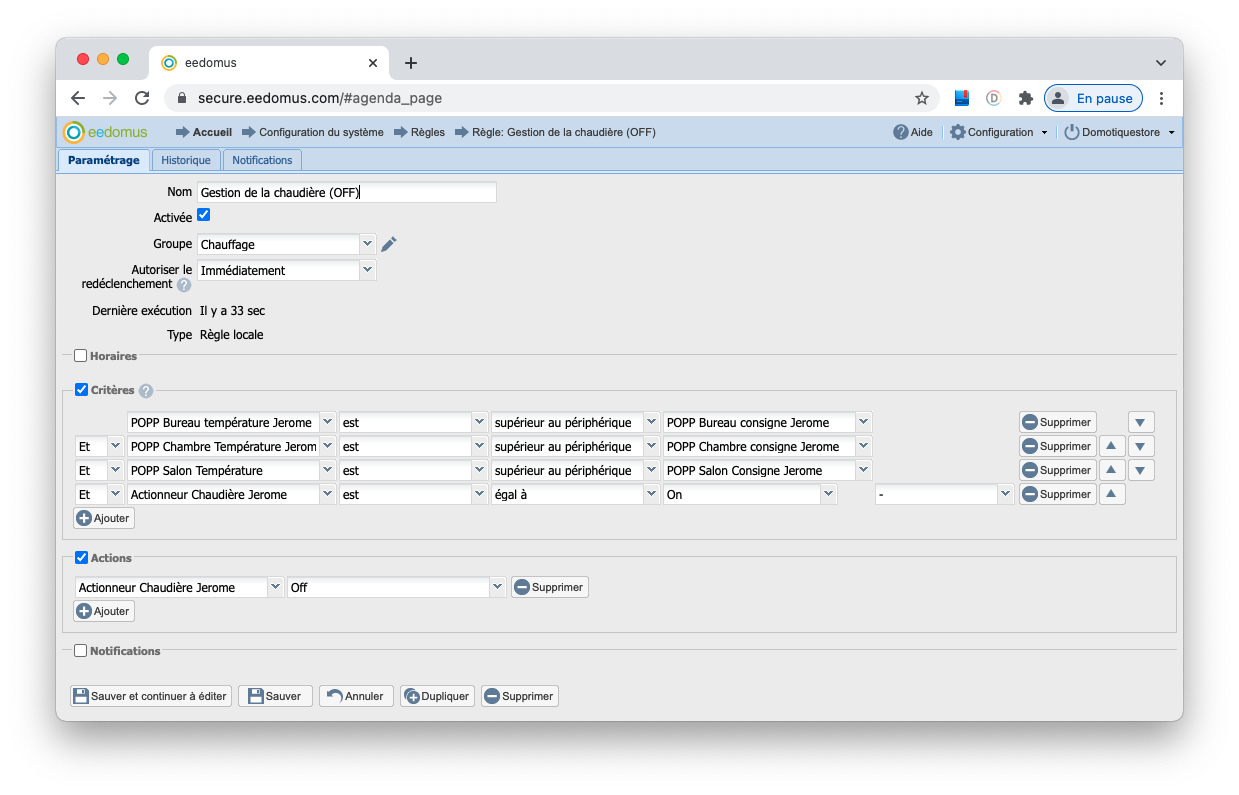Image resolution: width=1239 pixels, height=795 pixels.
Task: Bookmark this page with the star icon
Action: point(921,98)
